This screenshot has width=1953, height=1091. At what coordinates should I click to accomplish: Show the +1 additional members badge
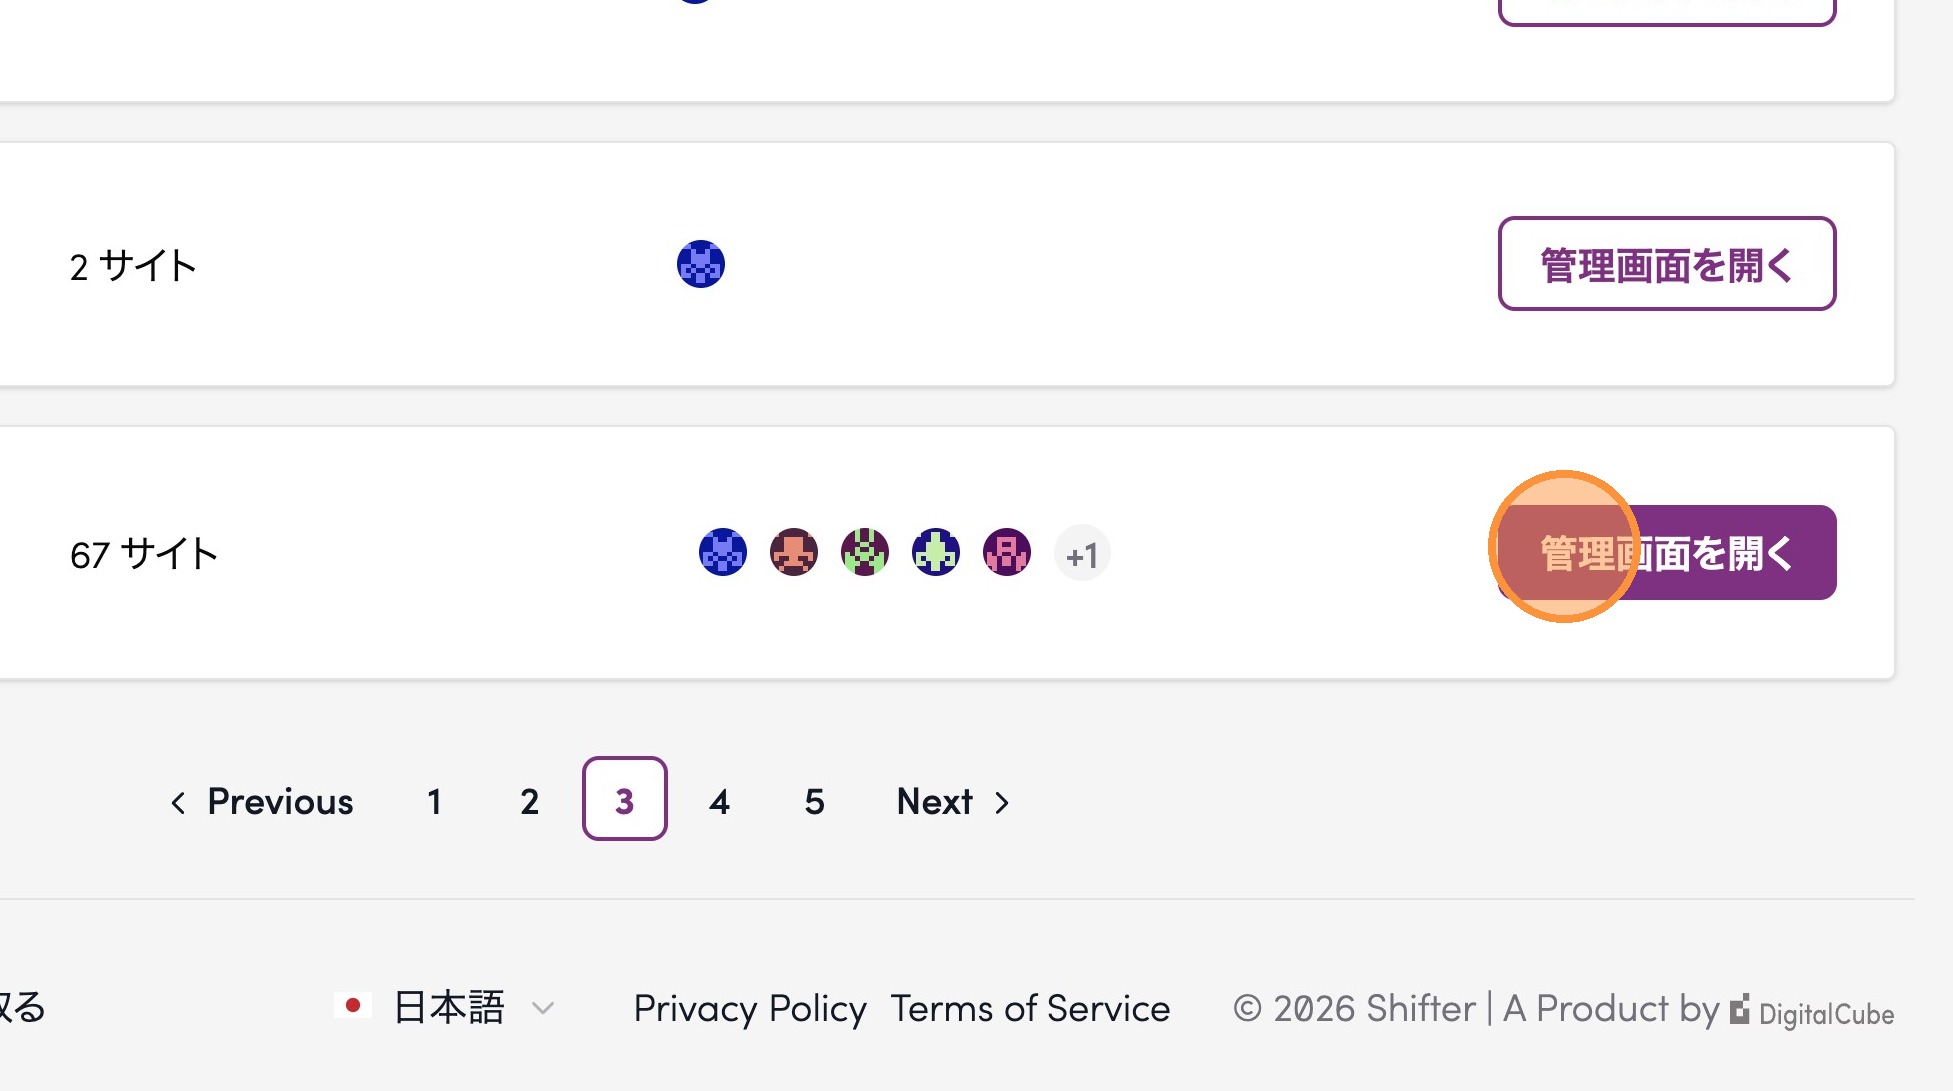(1082, 553)
